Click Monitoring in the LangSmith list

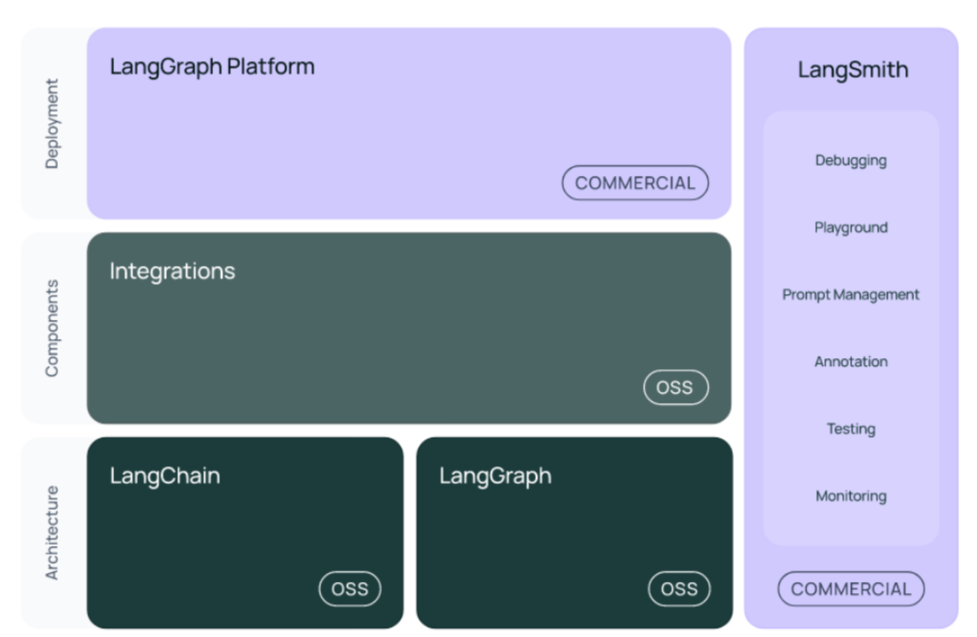pyautogui.click(x=851, y=496)
